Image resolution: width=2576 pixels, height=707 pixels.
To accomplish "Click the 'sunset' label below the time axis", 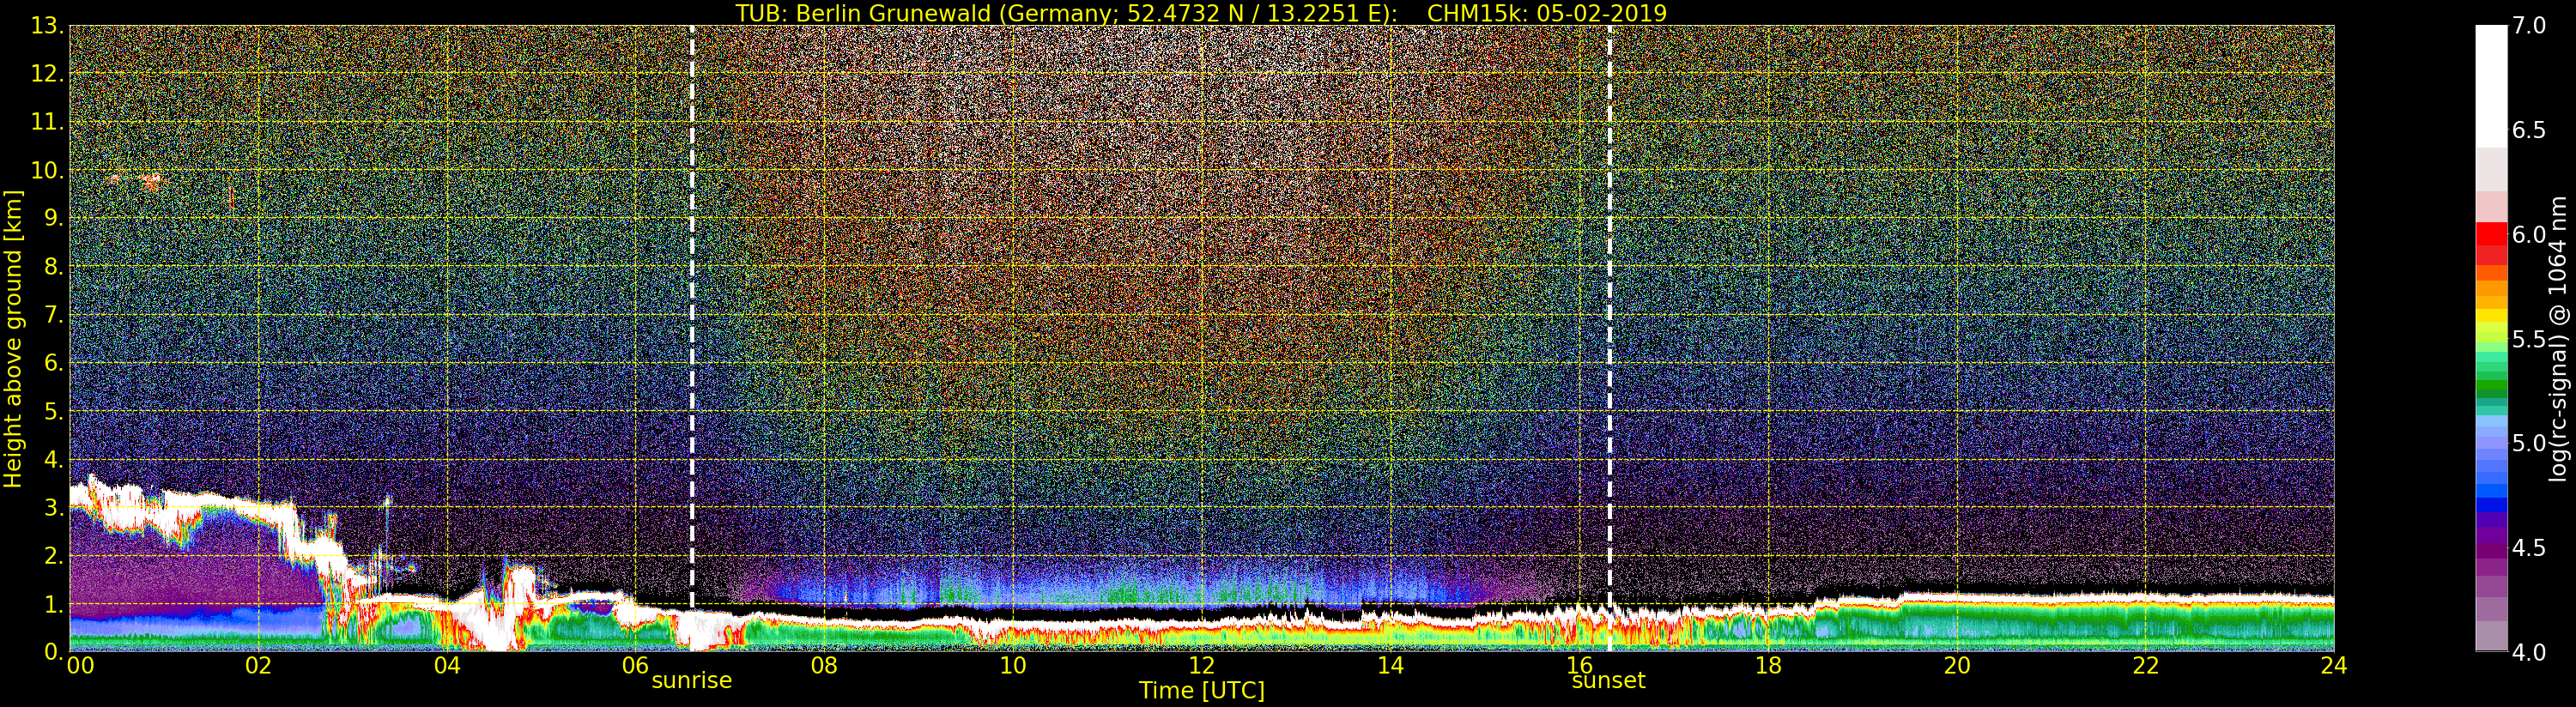I will tap(1608, 680).
